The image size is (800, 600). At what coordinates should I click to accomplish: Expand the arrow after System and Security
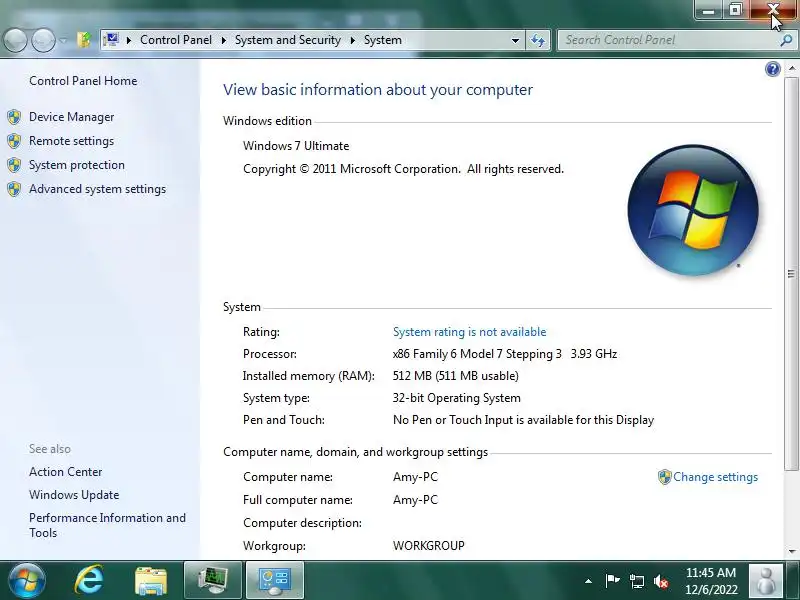point(352,40)
